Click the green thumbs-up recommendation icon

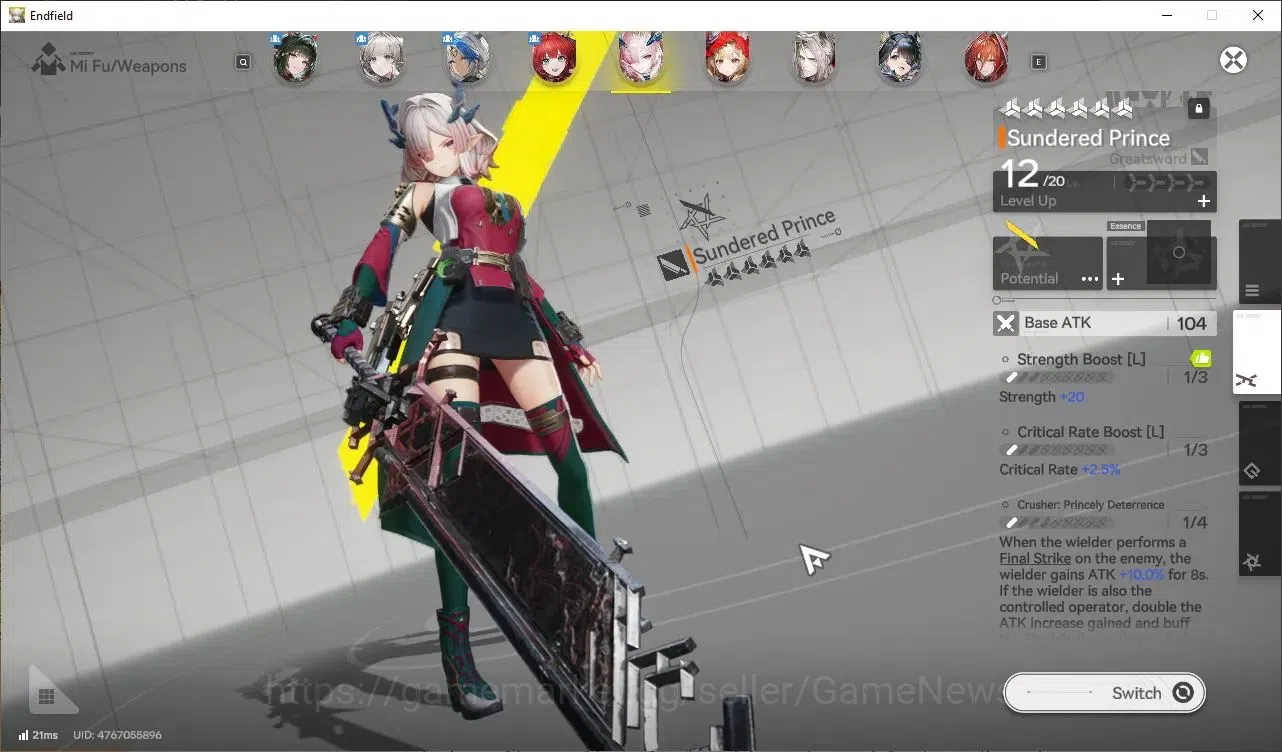1201,358
